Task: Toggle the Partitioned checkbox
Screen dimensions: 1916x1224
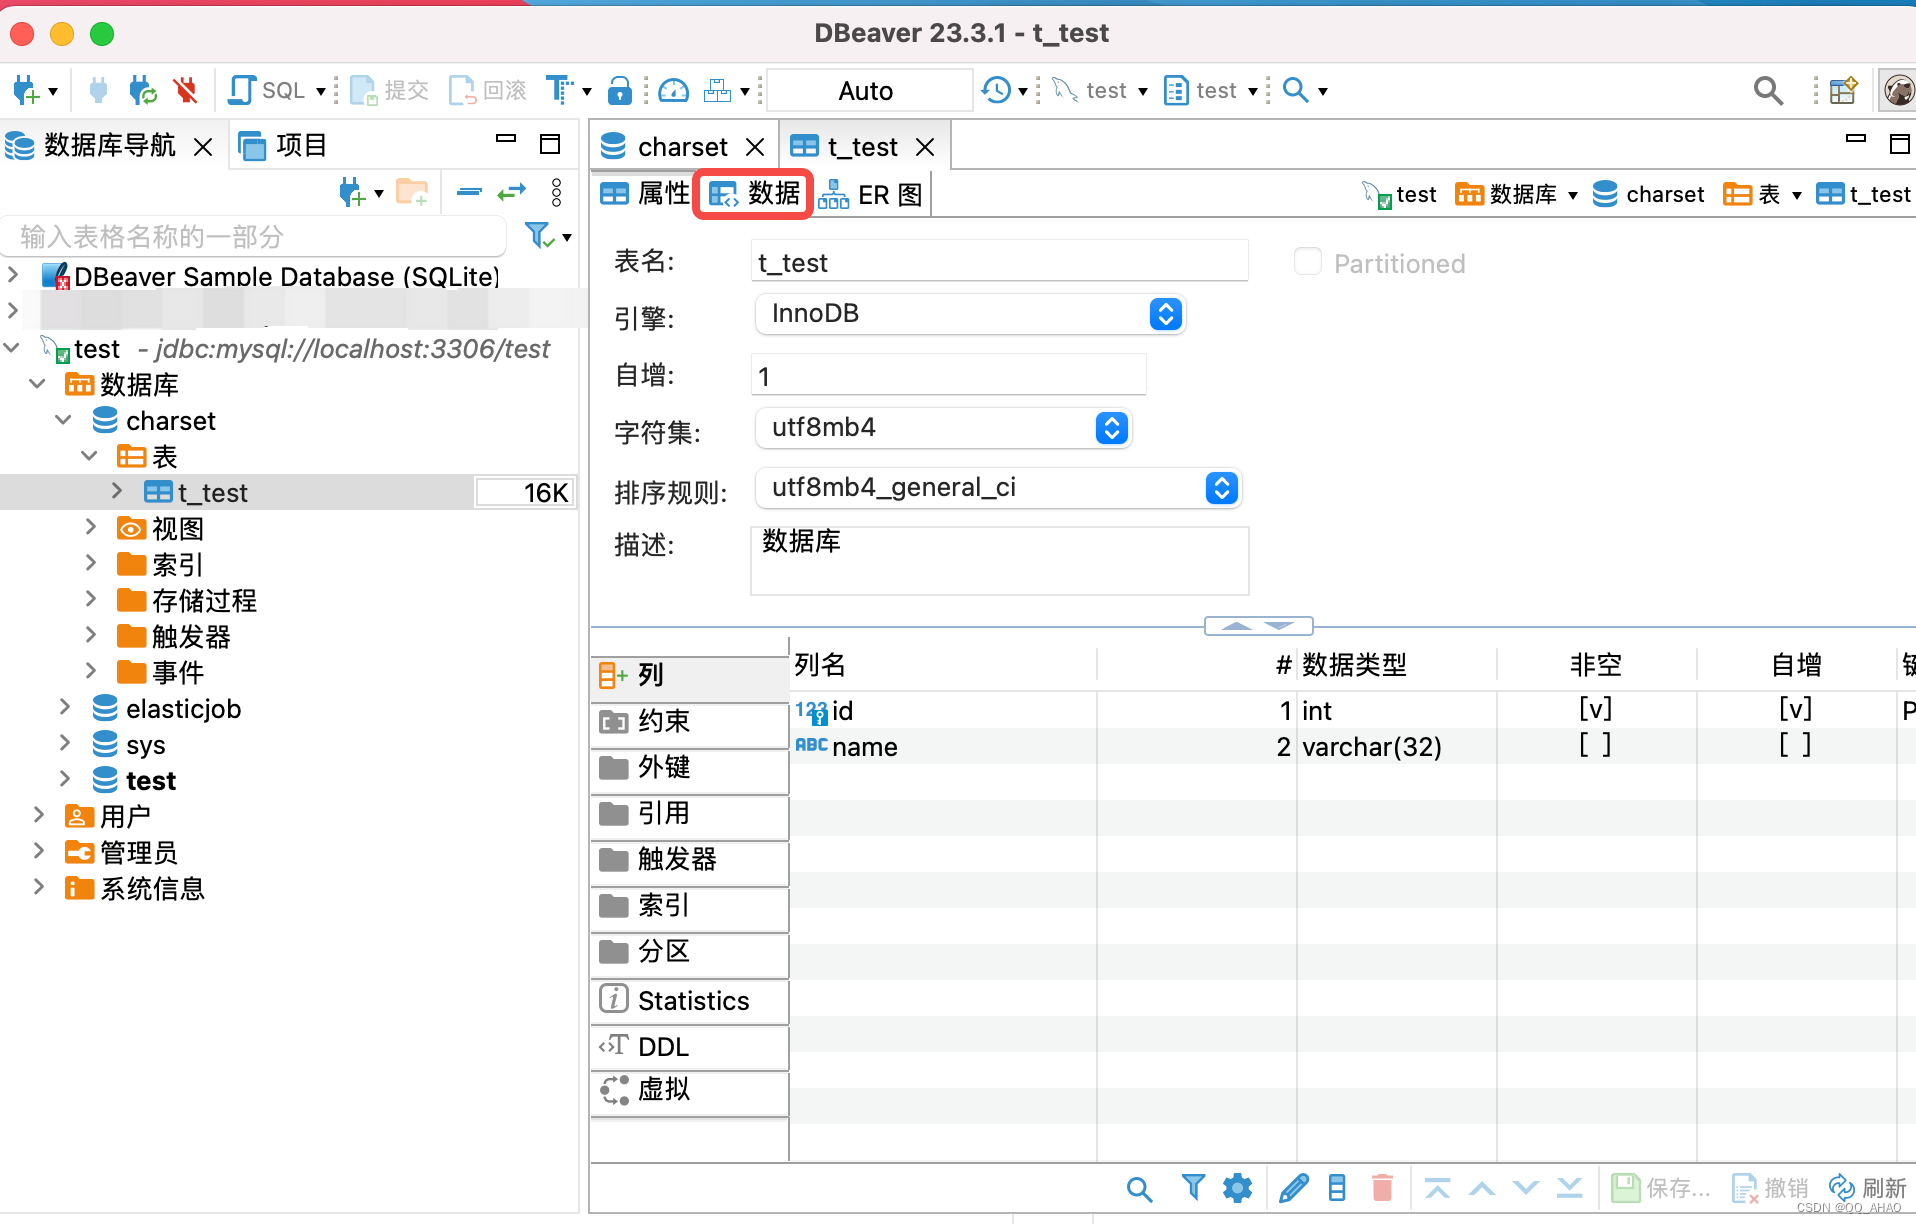Action: (1308, 262)
